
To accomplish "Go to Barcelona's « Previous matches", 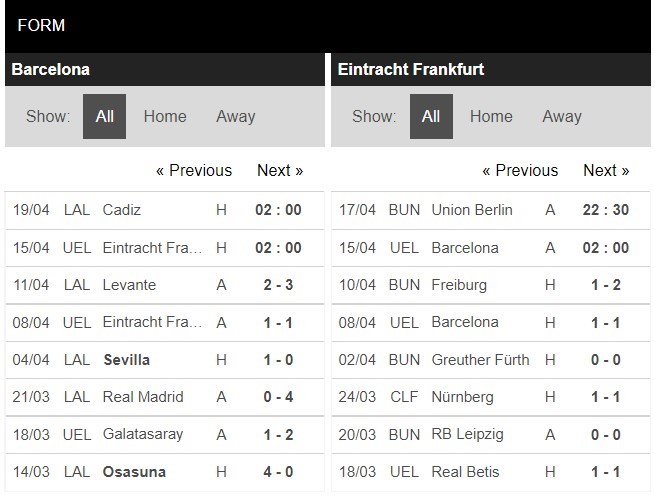I will (x=194, y=170).
